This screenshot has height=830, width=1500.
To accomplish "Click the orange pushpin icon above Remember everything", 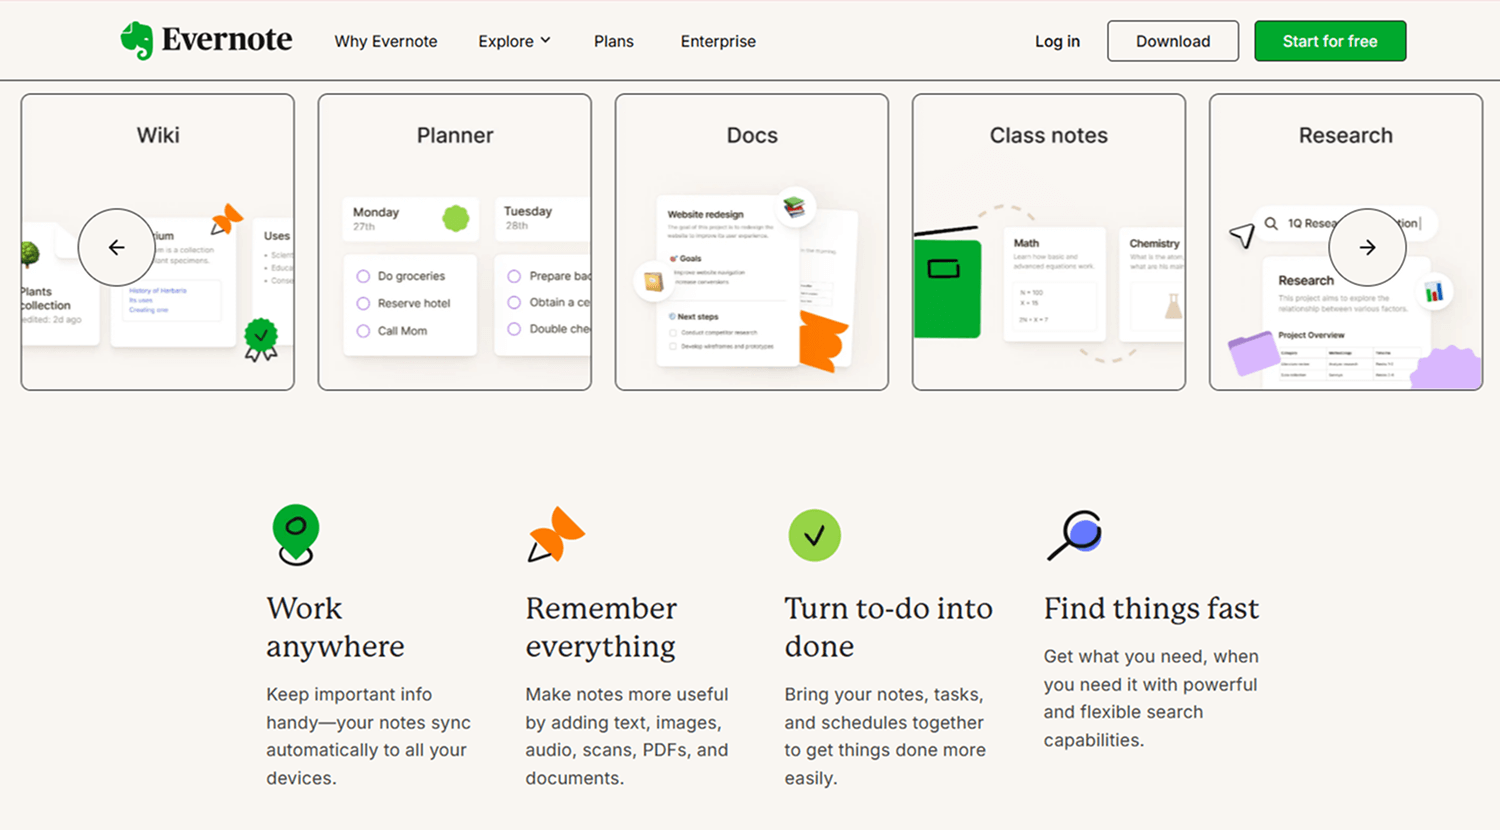I will click(x=556, y=535).
